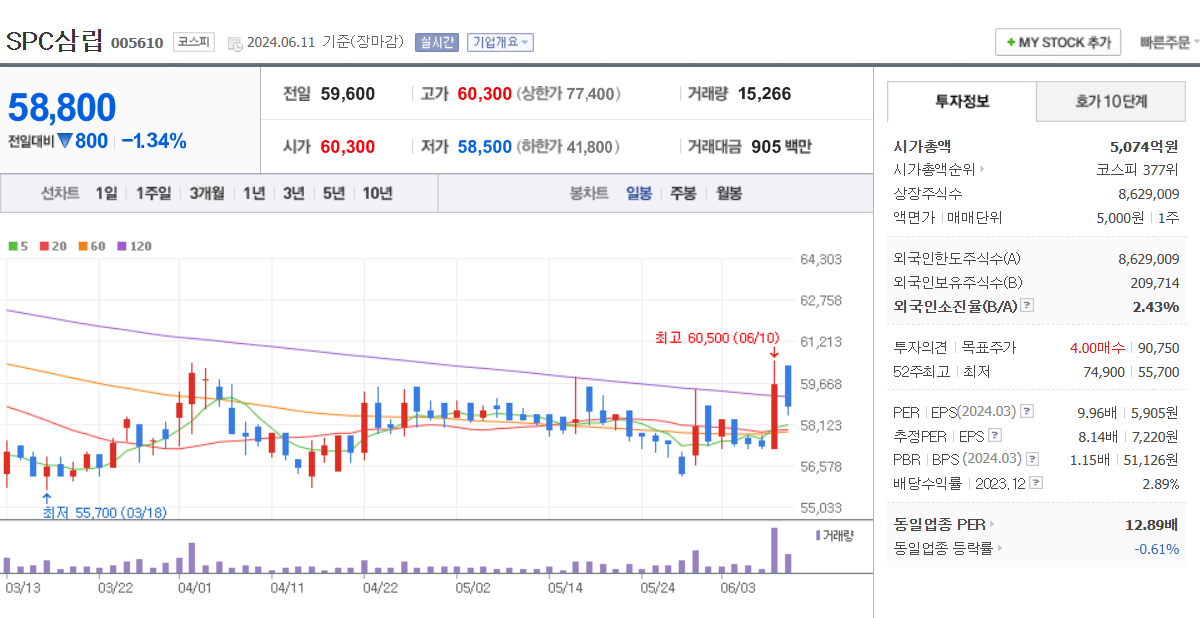Viewport: 1201px width, 618px height.
Task: Switch to the 투자정보 tab
Action: point(962,101)
